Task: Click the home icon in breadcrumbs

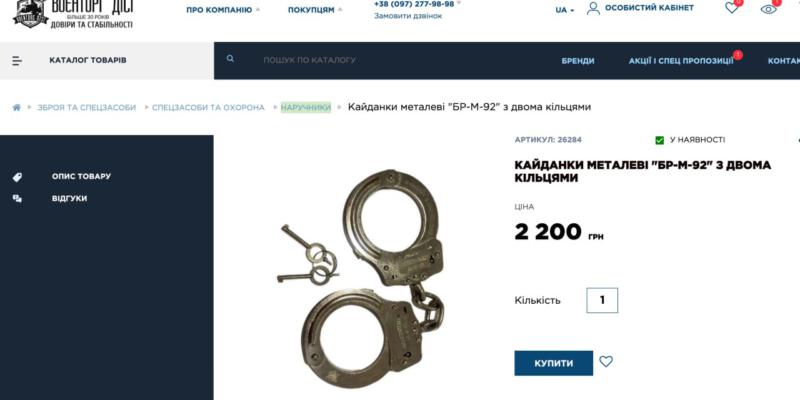Action: [17, 108]
